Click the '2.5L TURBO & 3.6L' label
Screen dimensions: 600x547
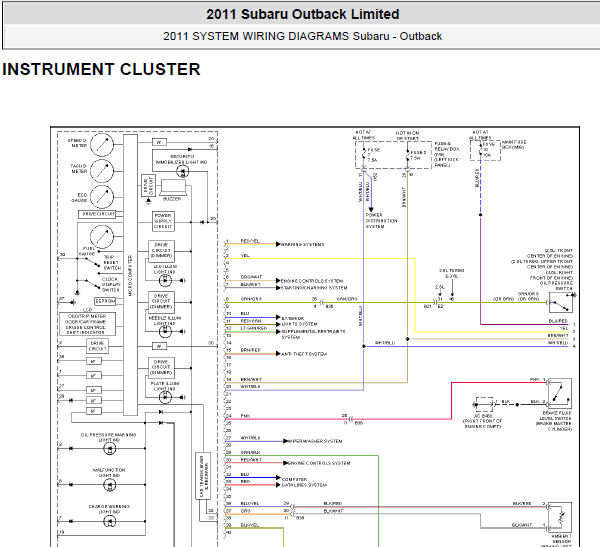[x=452, y=273]
